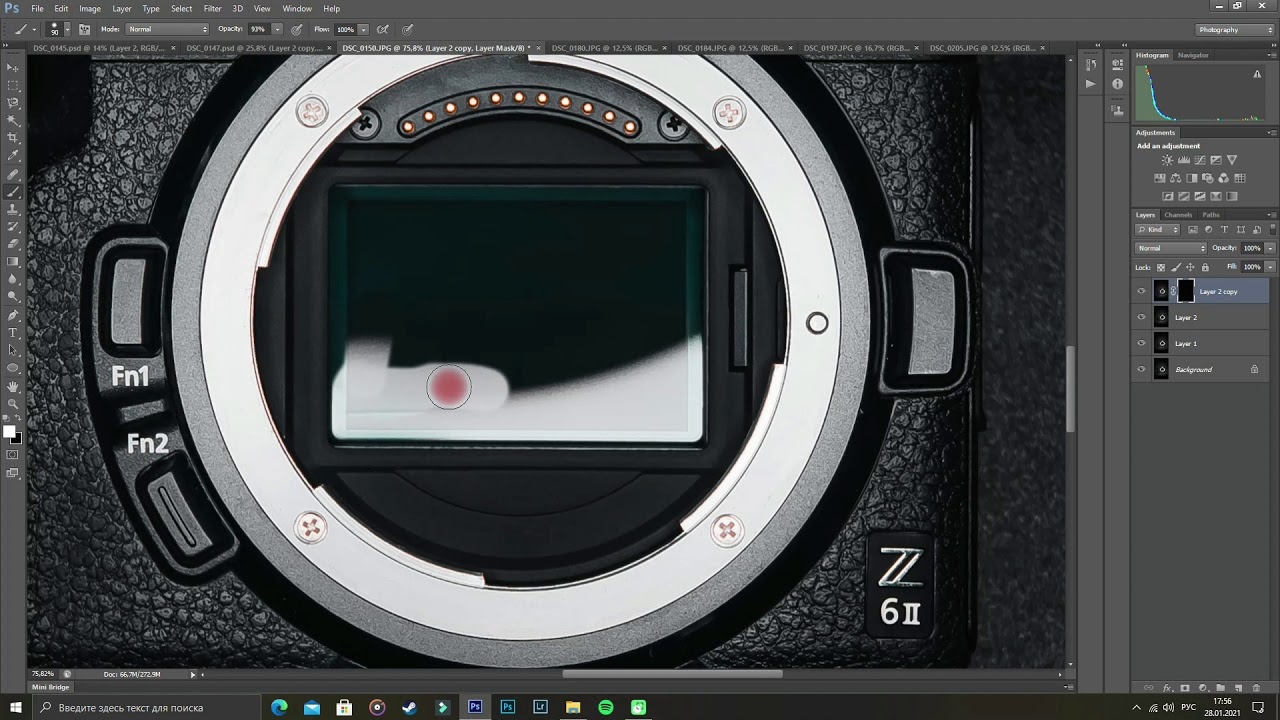
Task: Toggle visibility of Layer 1
Action: point(1141,343)
